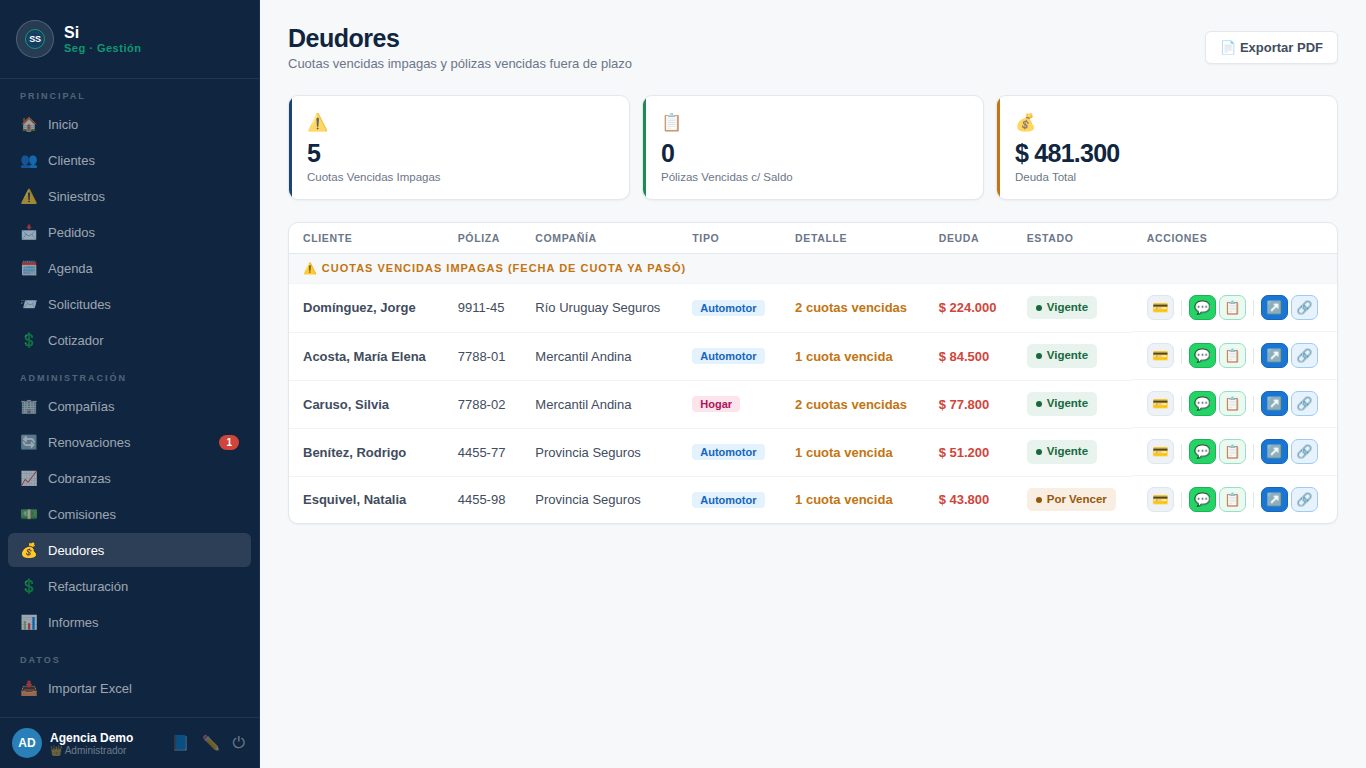Open Renovaciones with the 1 badge
Viewport: 1366px width, 768px height.
pos(129,443)
